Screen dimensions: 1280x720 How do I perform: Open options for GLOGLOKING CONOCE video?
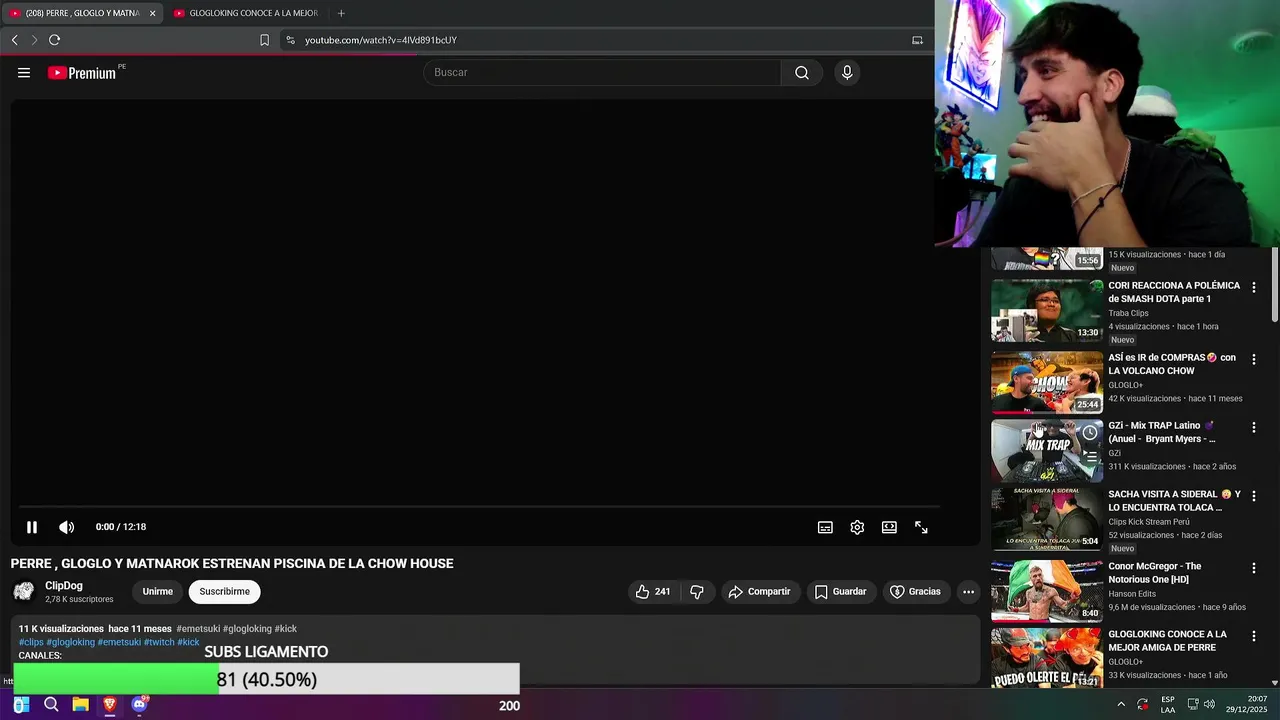tap(1254, 636)
